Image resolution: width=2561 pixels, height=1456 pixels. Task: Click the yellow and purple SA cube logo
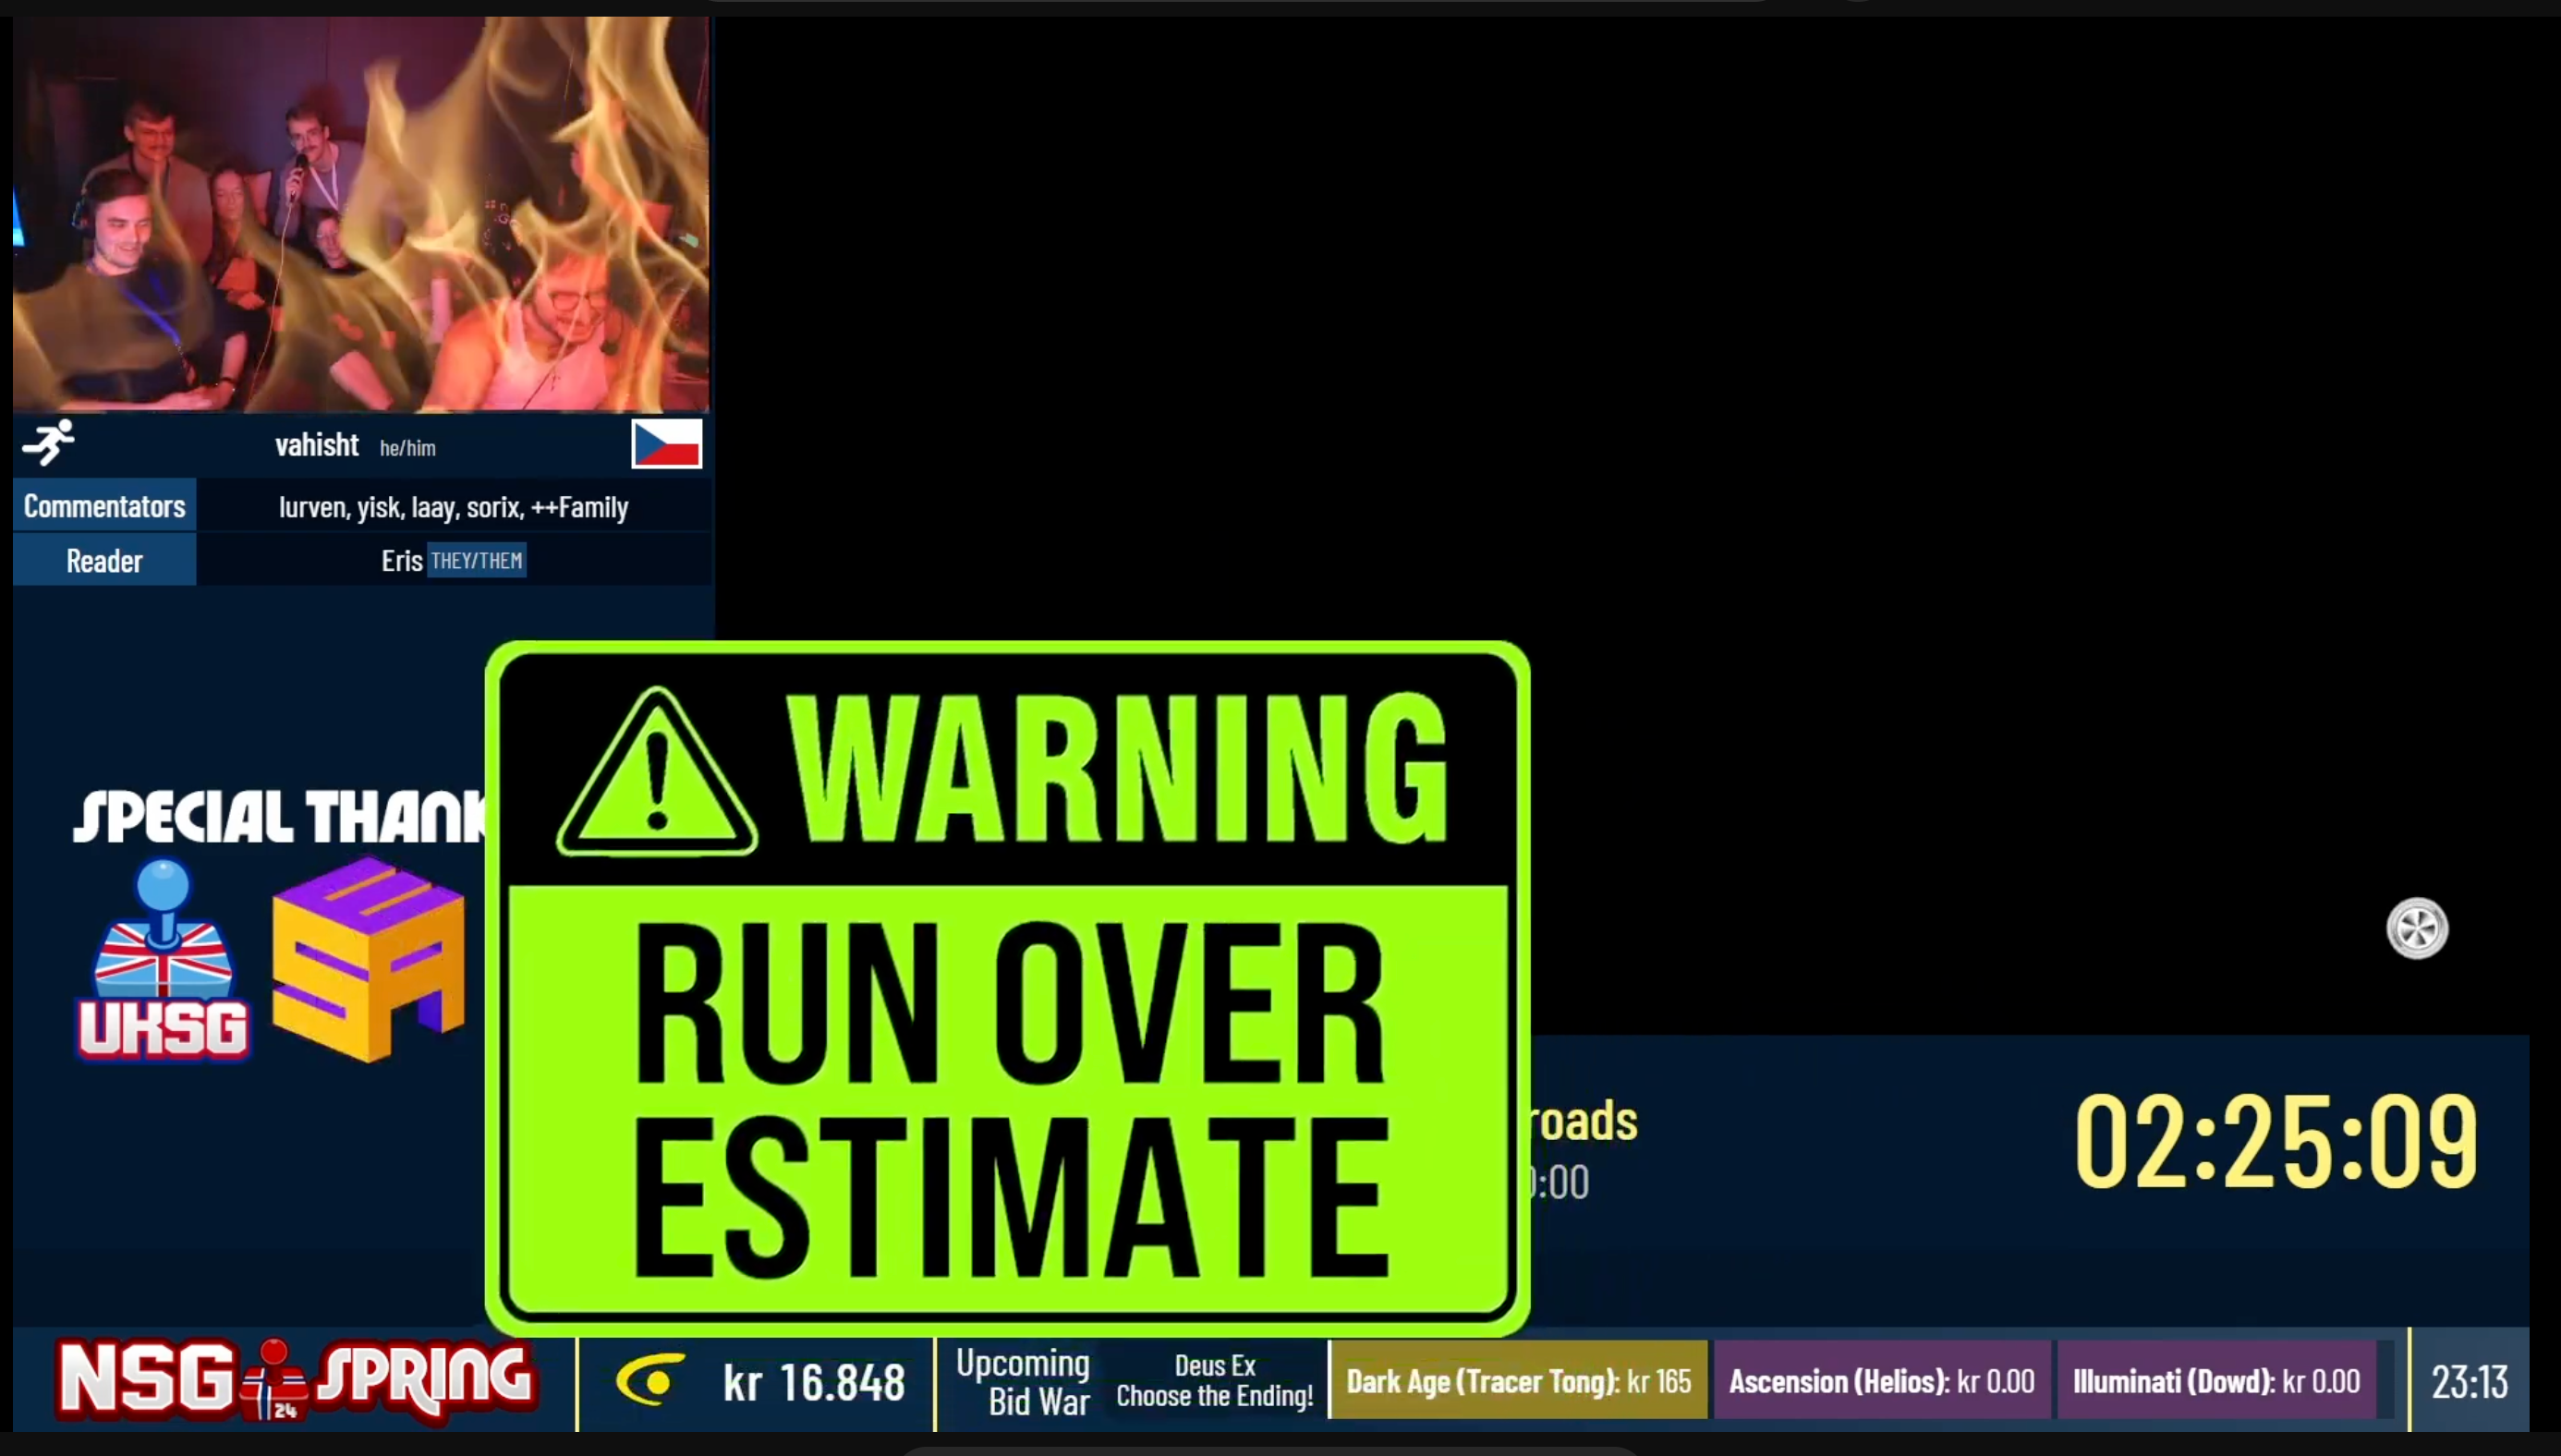(x=368, y=960)
